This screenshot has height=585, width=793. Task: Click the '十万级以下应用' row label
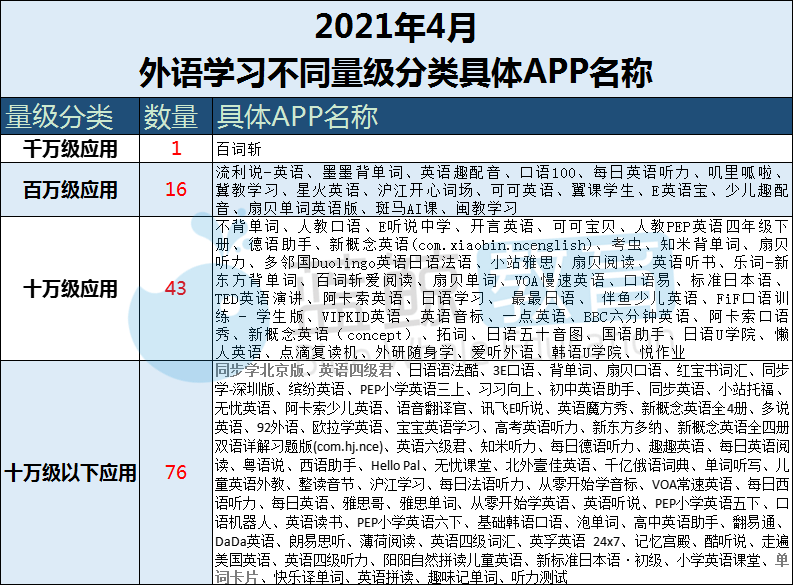click(70, 473)
